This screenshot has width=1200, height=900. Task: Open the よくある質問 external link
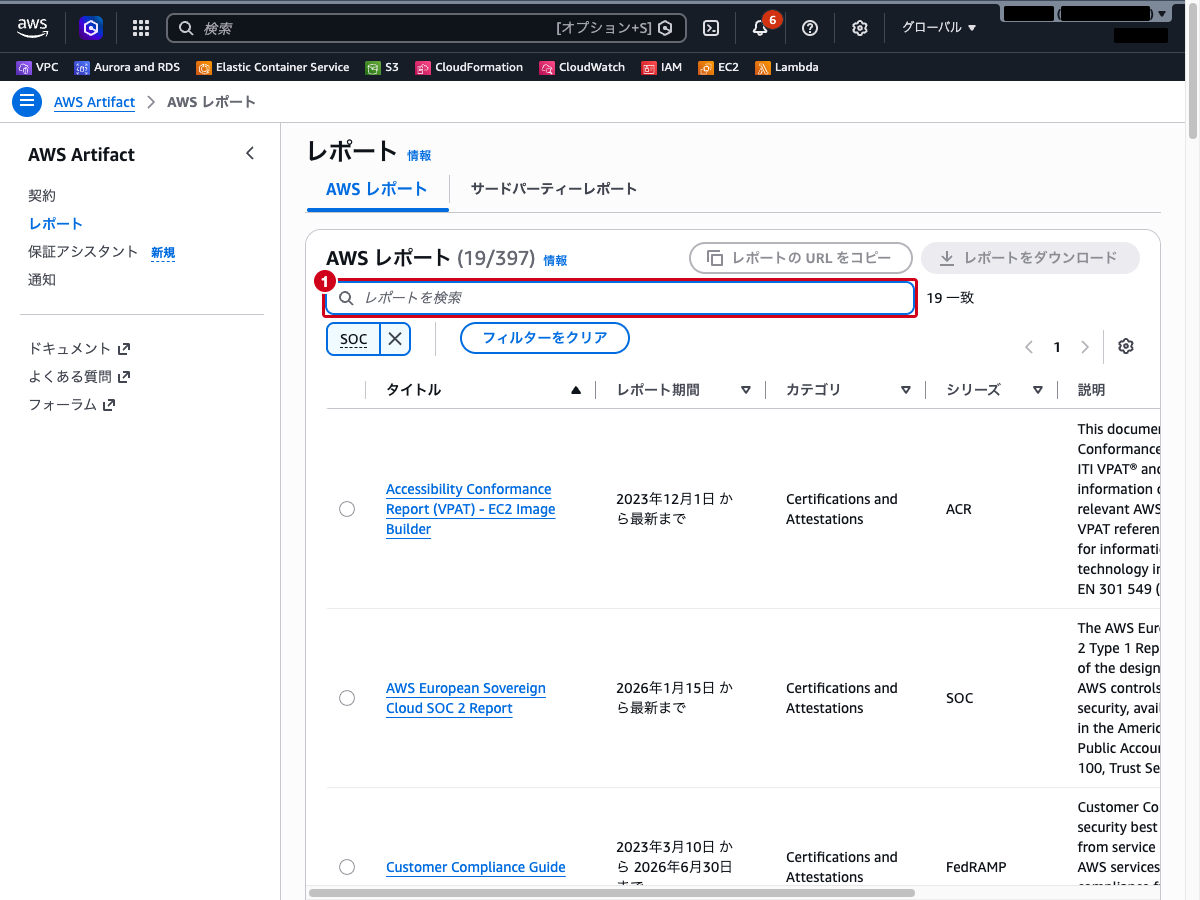pyautogui.click(x=80, y=377)
